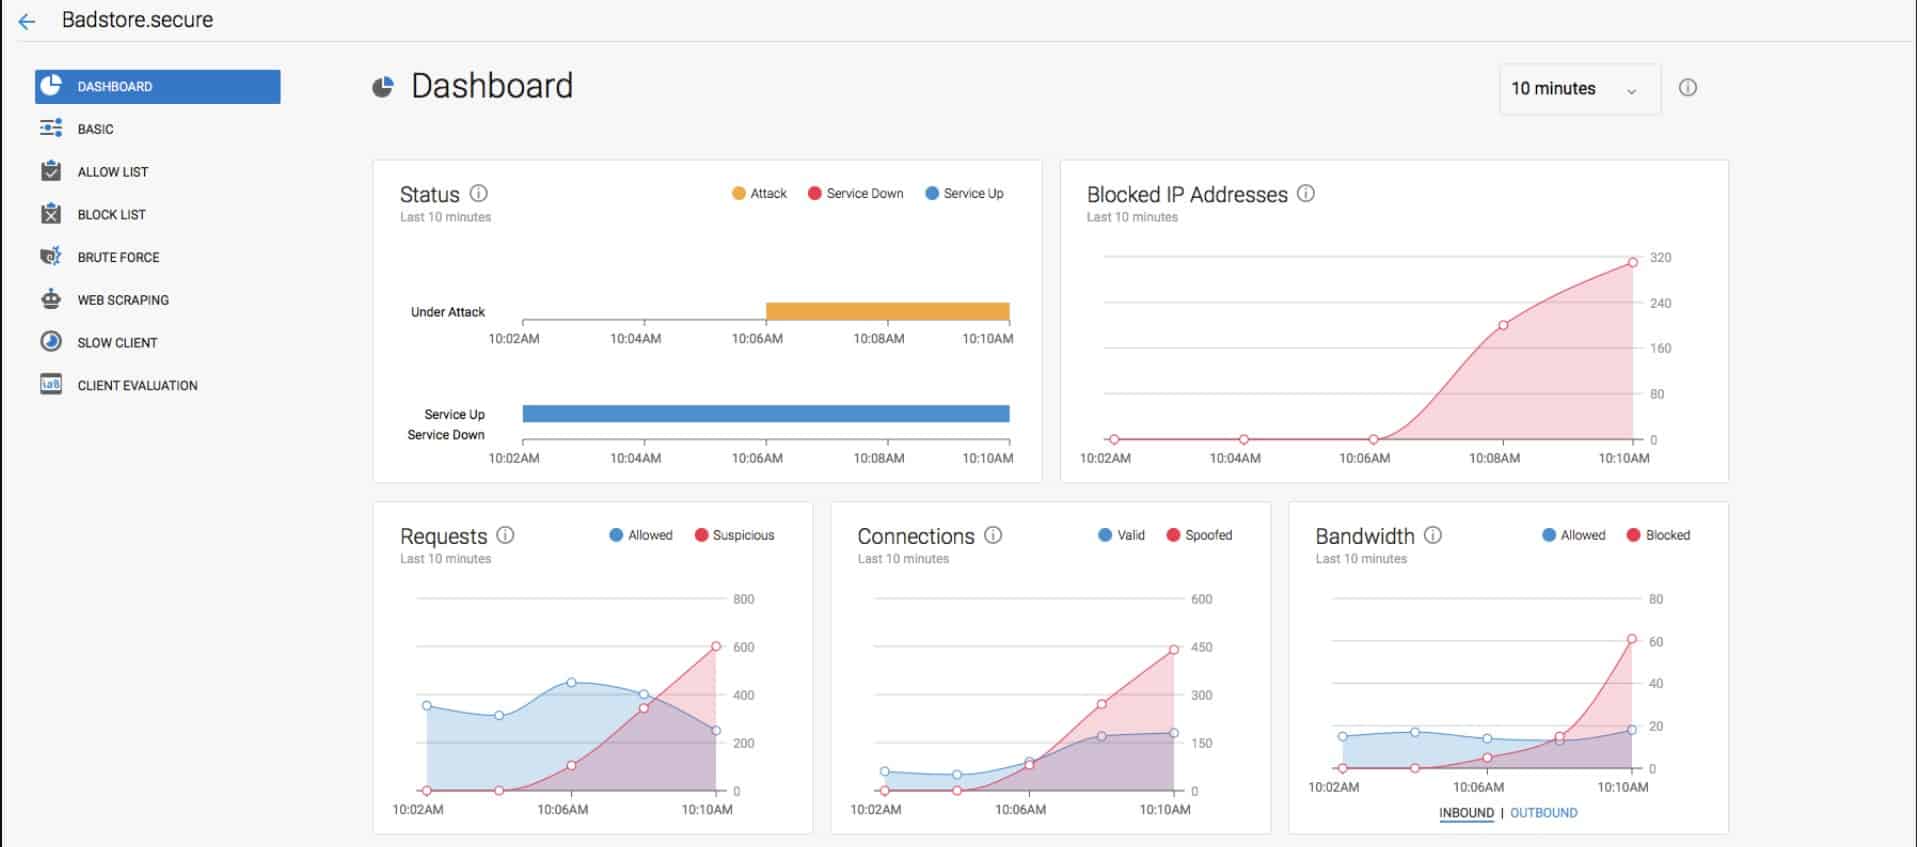The image size is (1917, 847).
Task: Click the Under Attack row label
Action: [448, 312]
